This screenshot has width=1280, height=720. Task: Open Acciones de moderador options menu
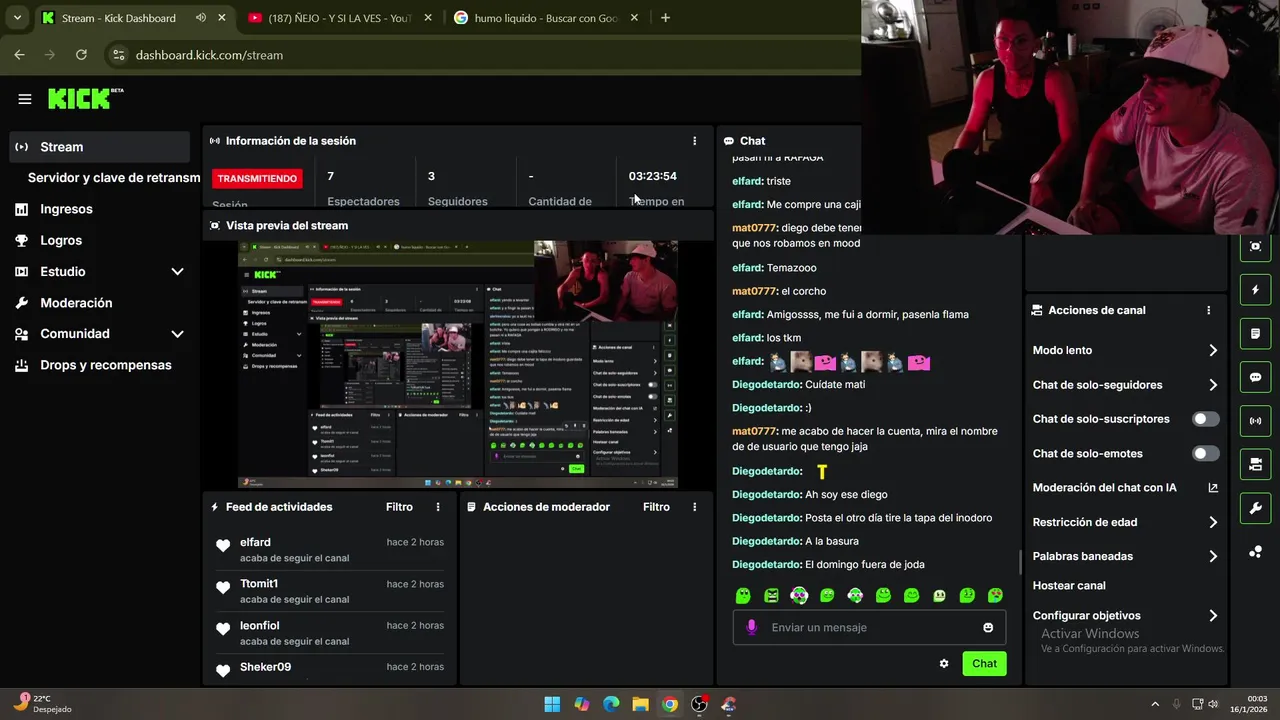pyautogui.click(x=695, y=507)
